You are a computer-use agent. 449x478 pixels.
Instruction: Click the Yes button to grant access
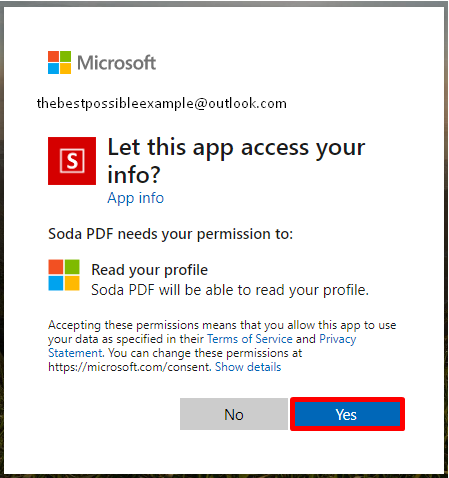pyautogui.click(x=347, y=414)
